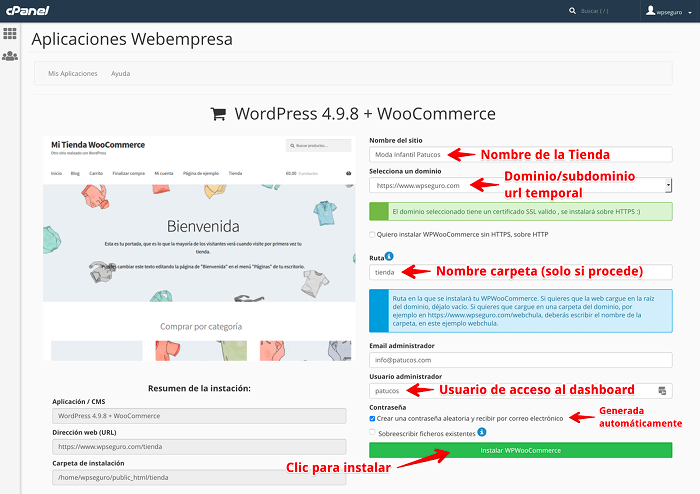Click the cPanel logo
Image resolution: width=700 pixels, height=494 pixels.
pyautogui.click(x=27, y=10)
